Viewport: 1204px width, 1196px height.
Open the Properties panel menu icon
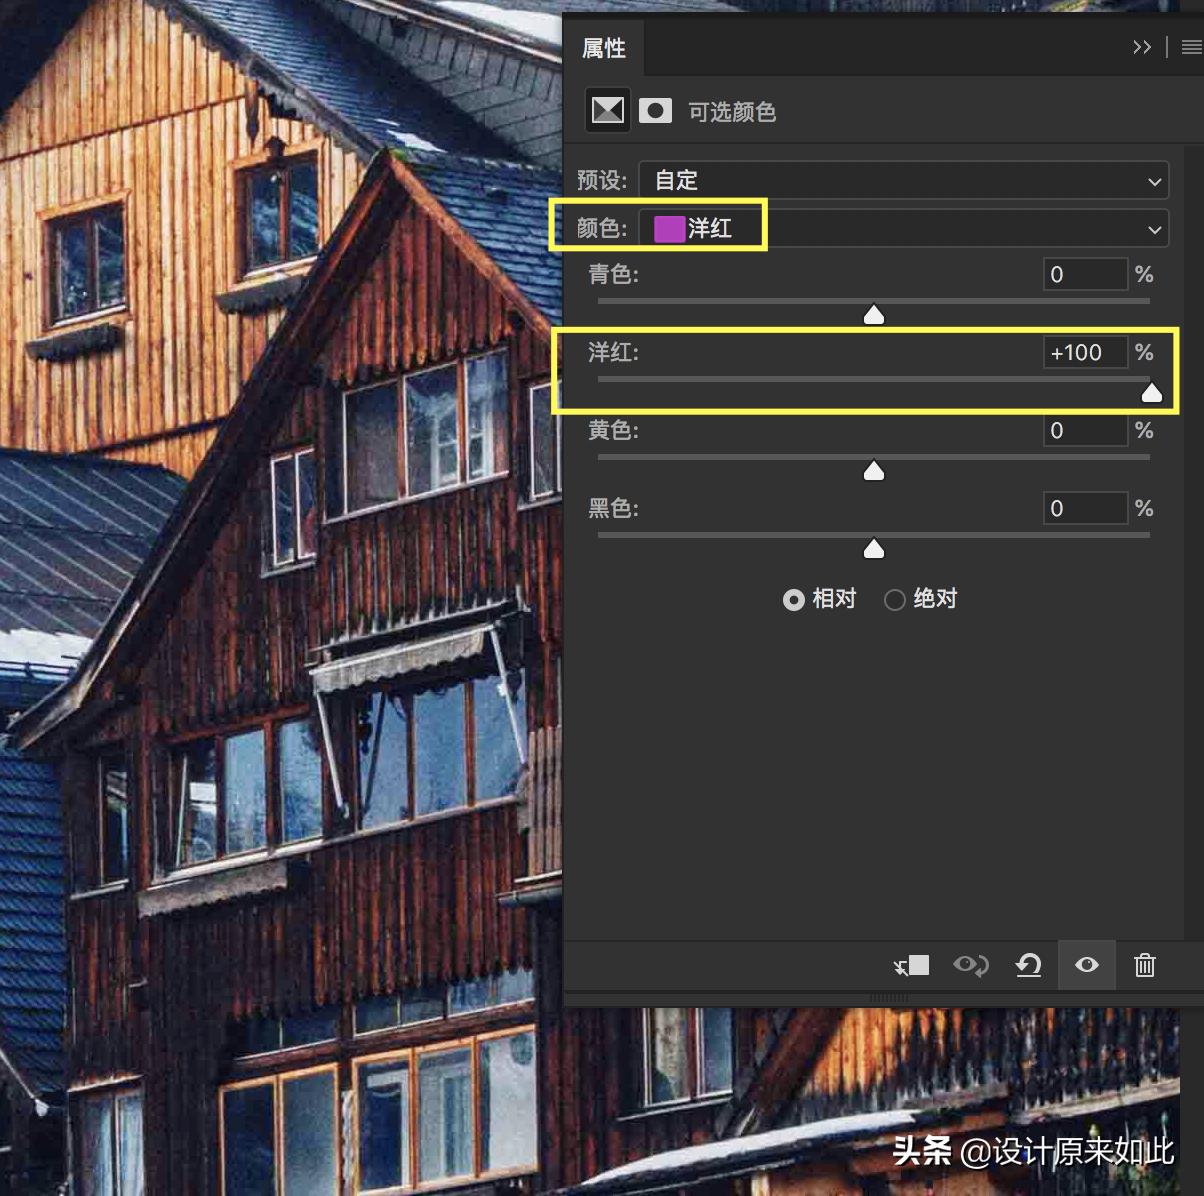pos(1191,47)
